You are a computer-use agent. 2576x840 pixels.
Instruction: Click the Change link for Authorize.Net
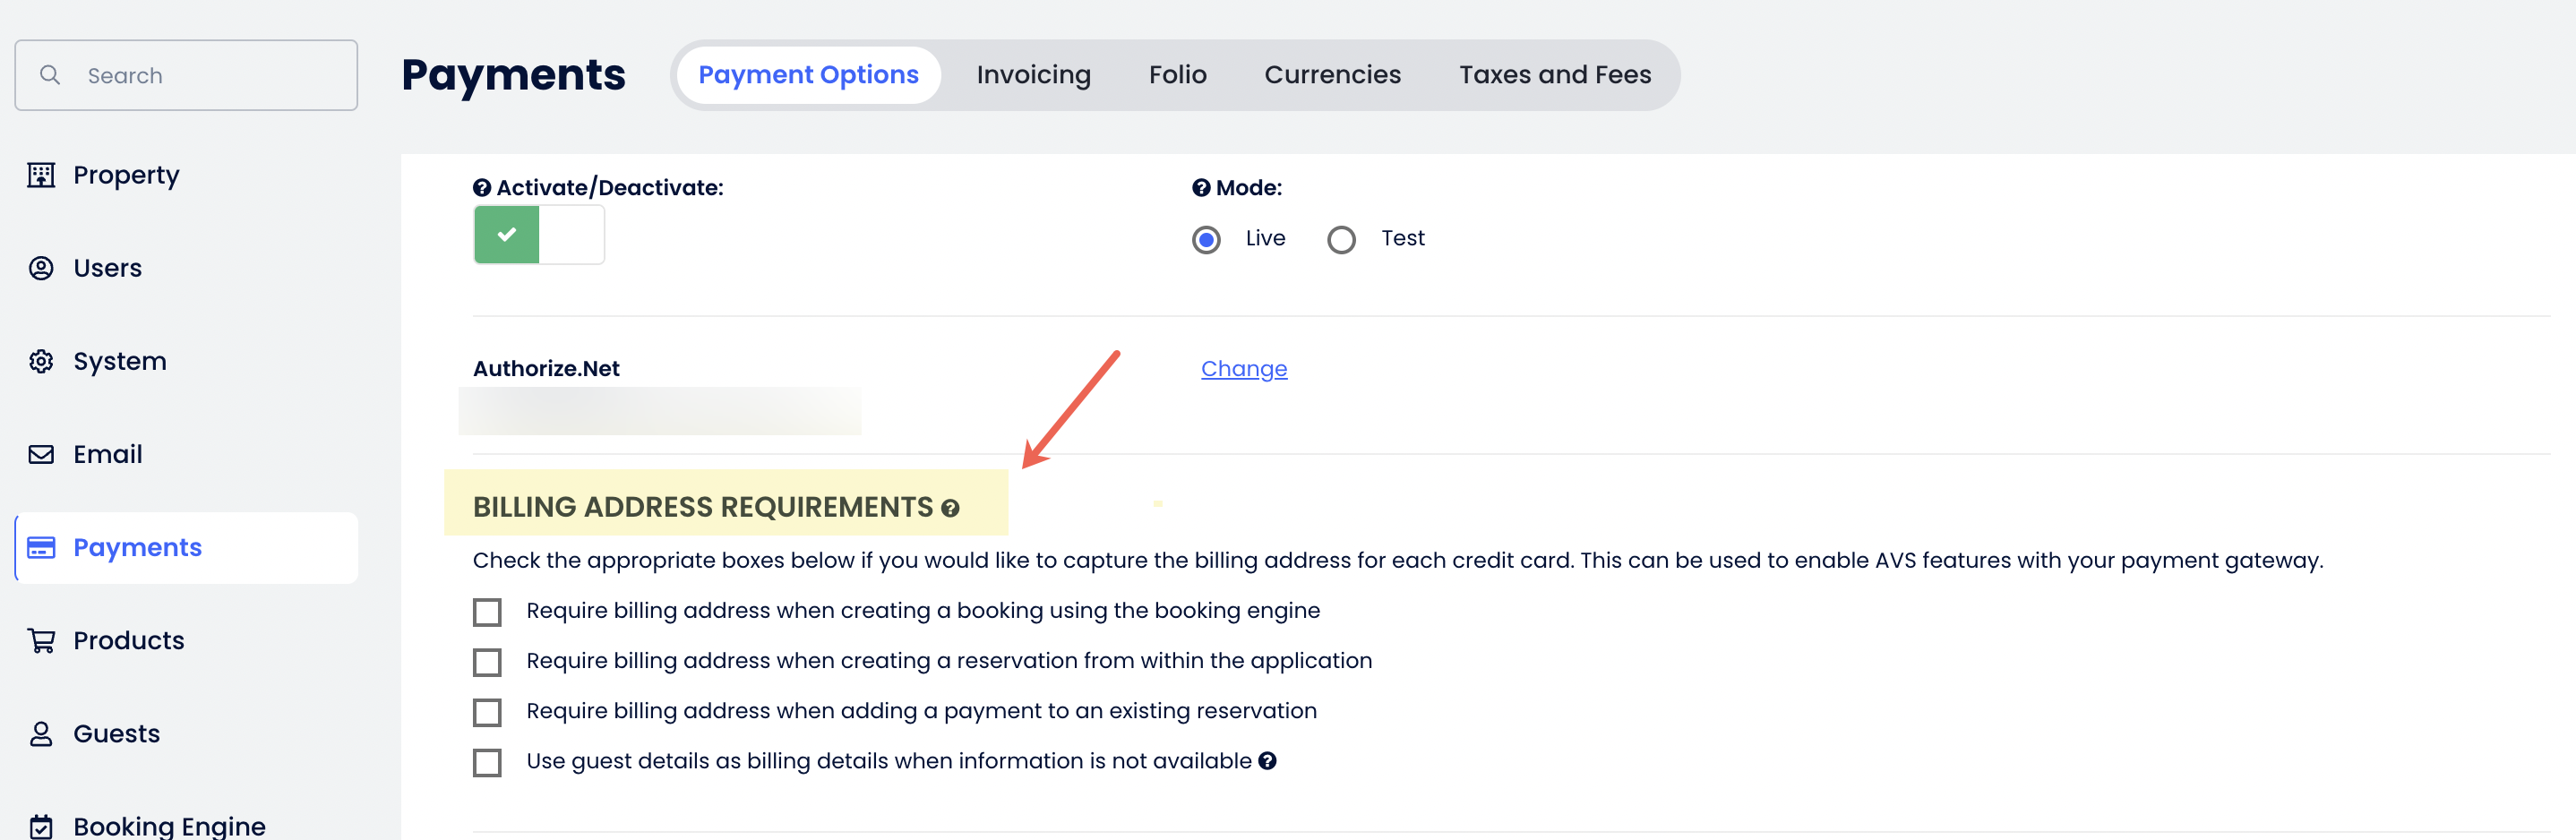pos(1243,369)
